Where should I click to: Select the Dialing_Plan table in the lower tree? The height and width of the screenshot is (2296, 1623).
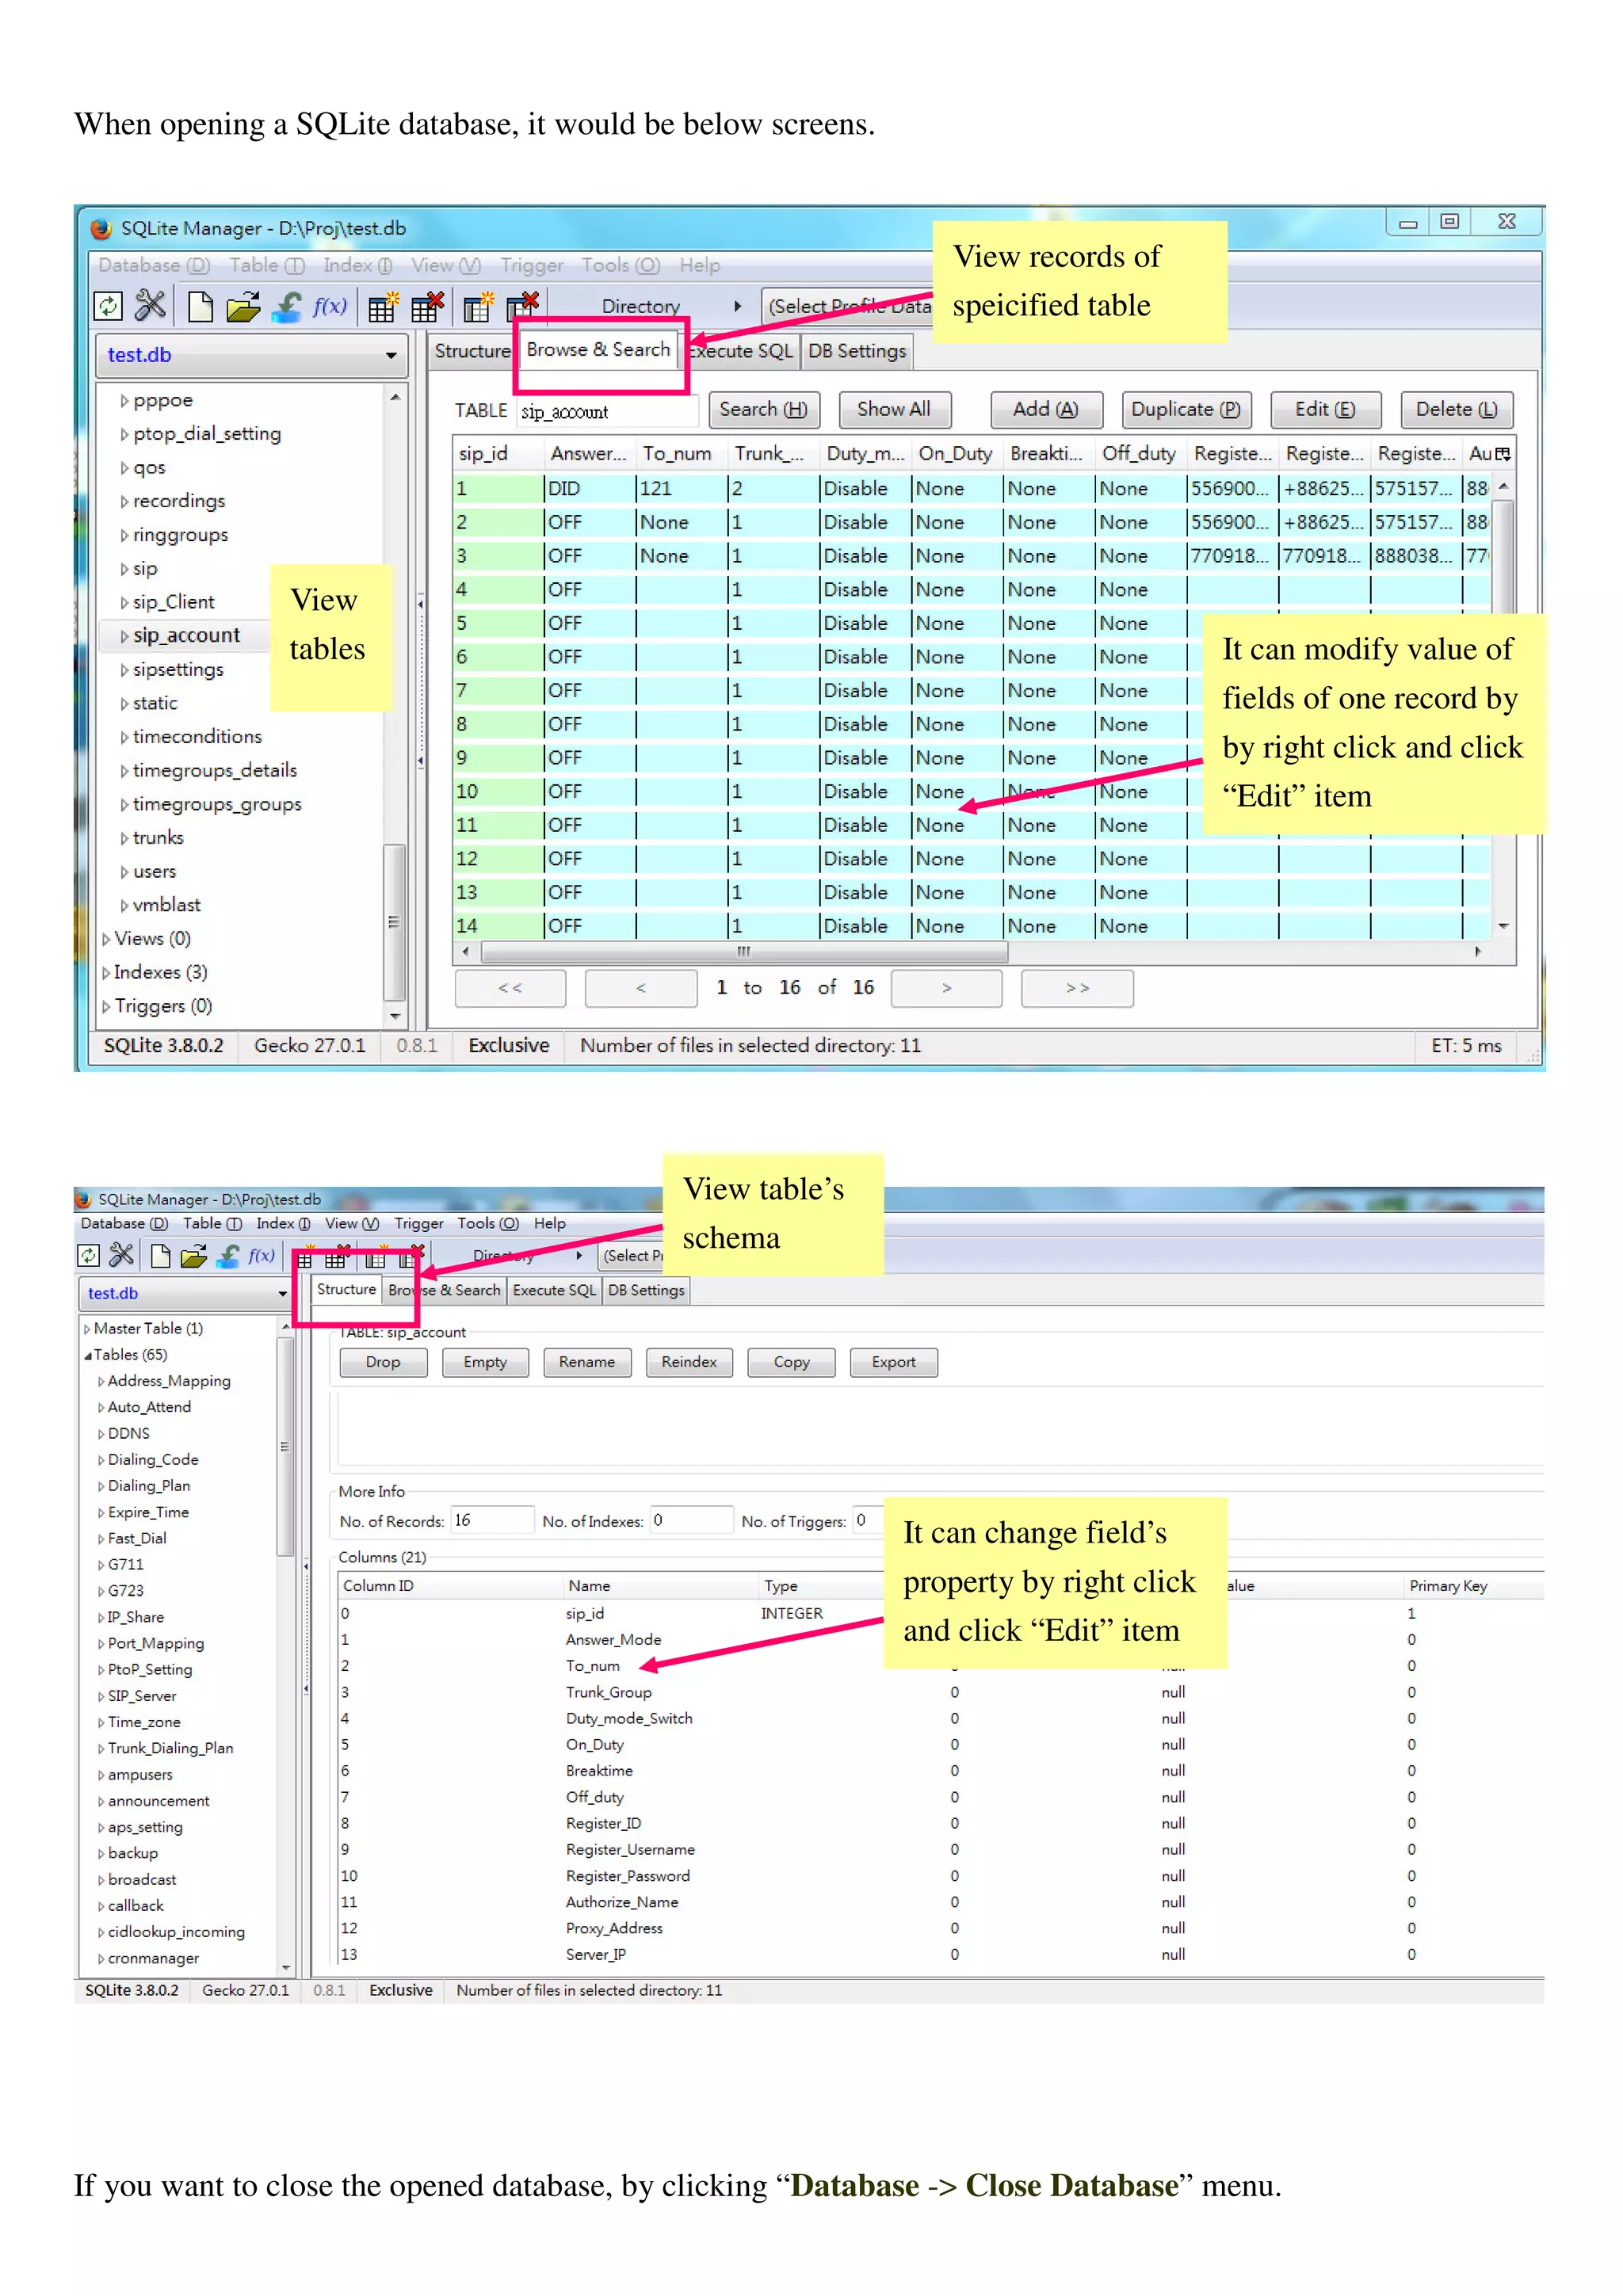tap(149, 1487)
